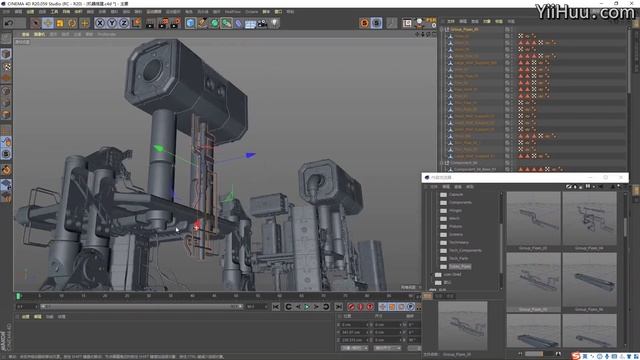Screen dimensions: 640x360
Task: Click the X position field in the Coordinates panel
Action: 355,325
